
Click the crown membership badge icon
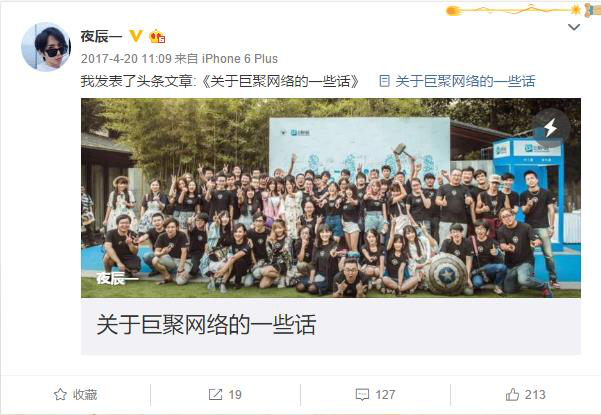click(x=157, y=36)
